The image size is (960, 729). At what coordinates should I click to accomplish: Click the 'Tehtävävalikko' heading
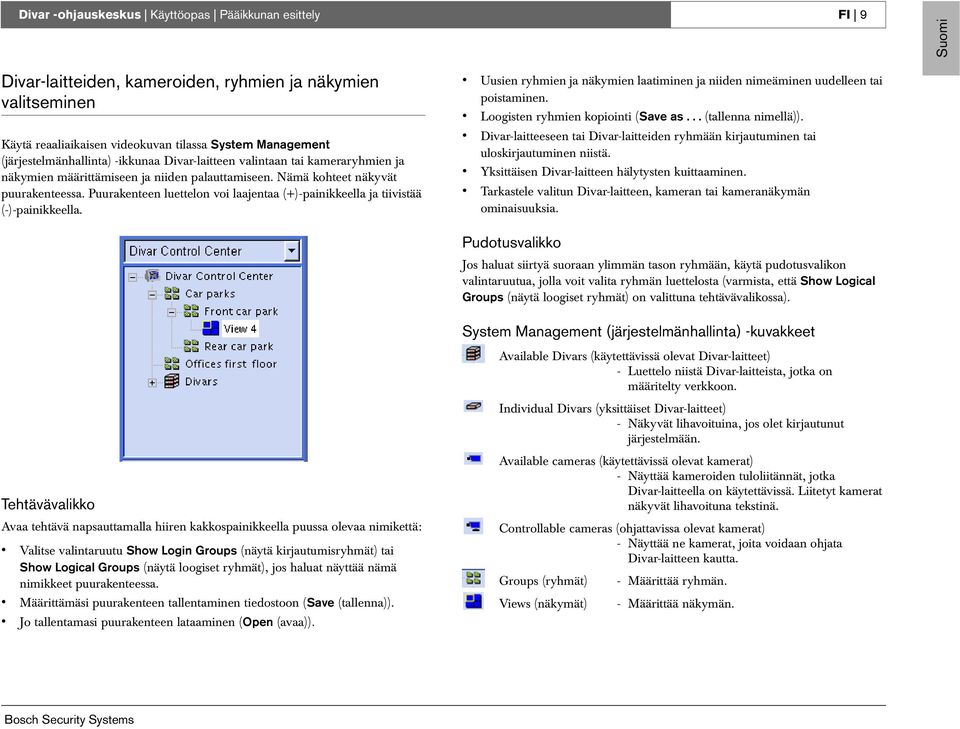[x=48, y=504]
